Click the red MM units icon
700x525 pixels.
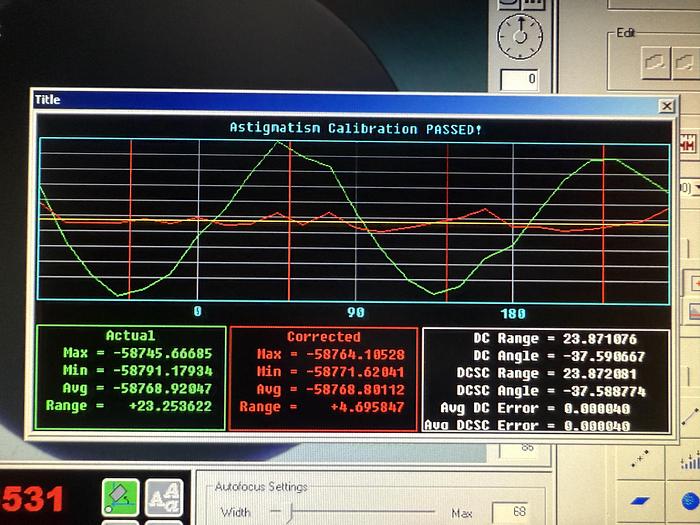click(x=688, y=145)
